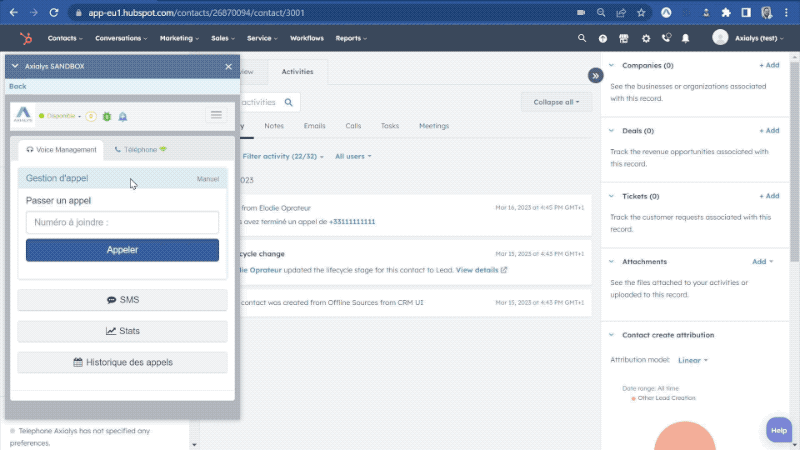Image resolution: width=800 pixels, height=450 pixels.
Task: Minimize Axialys SANDBOX widget with chevron
Action: pos(15,66)
